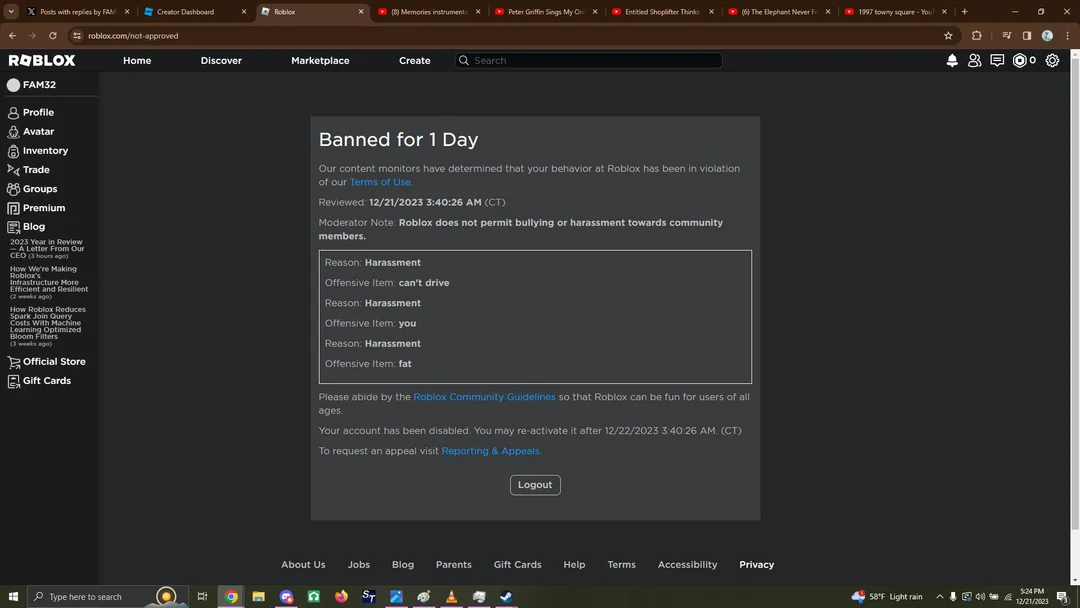1080x608 pixels.
Task: Click the Friends icon in the top bar
Action: (x=975, y=60)
